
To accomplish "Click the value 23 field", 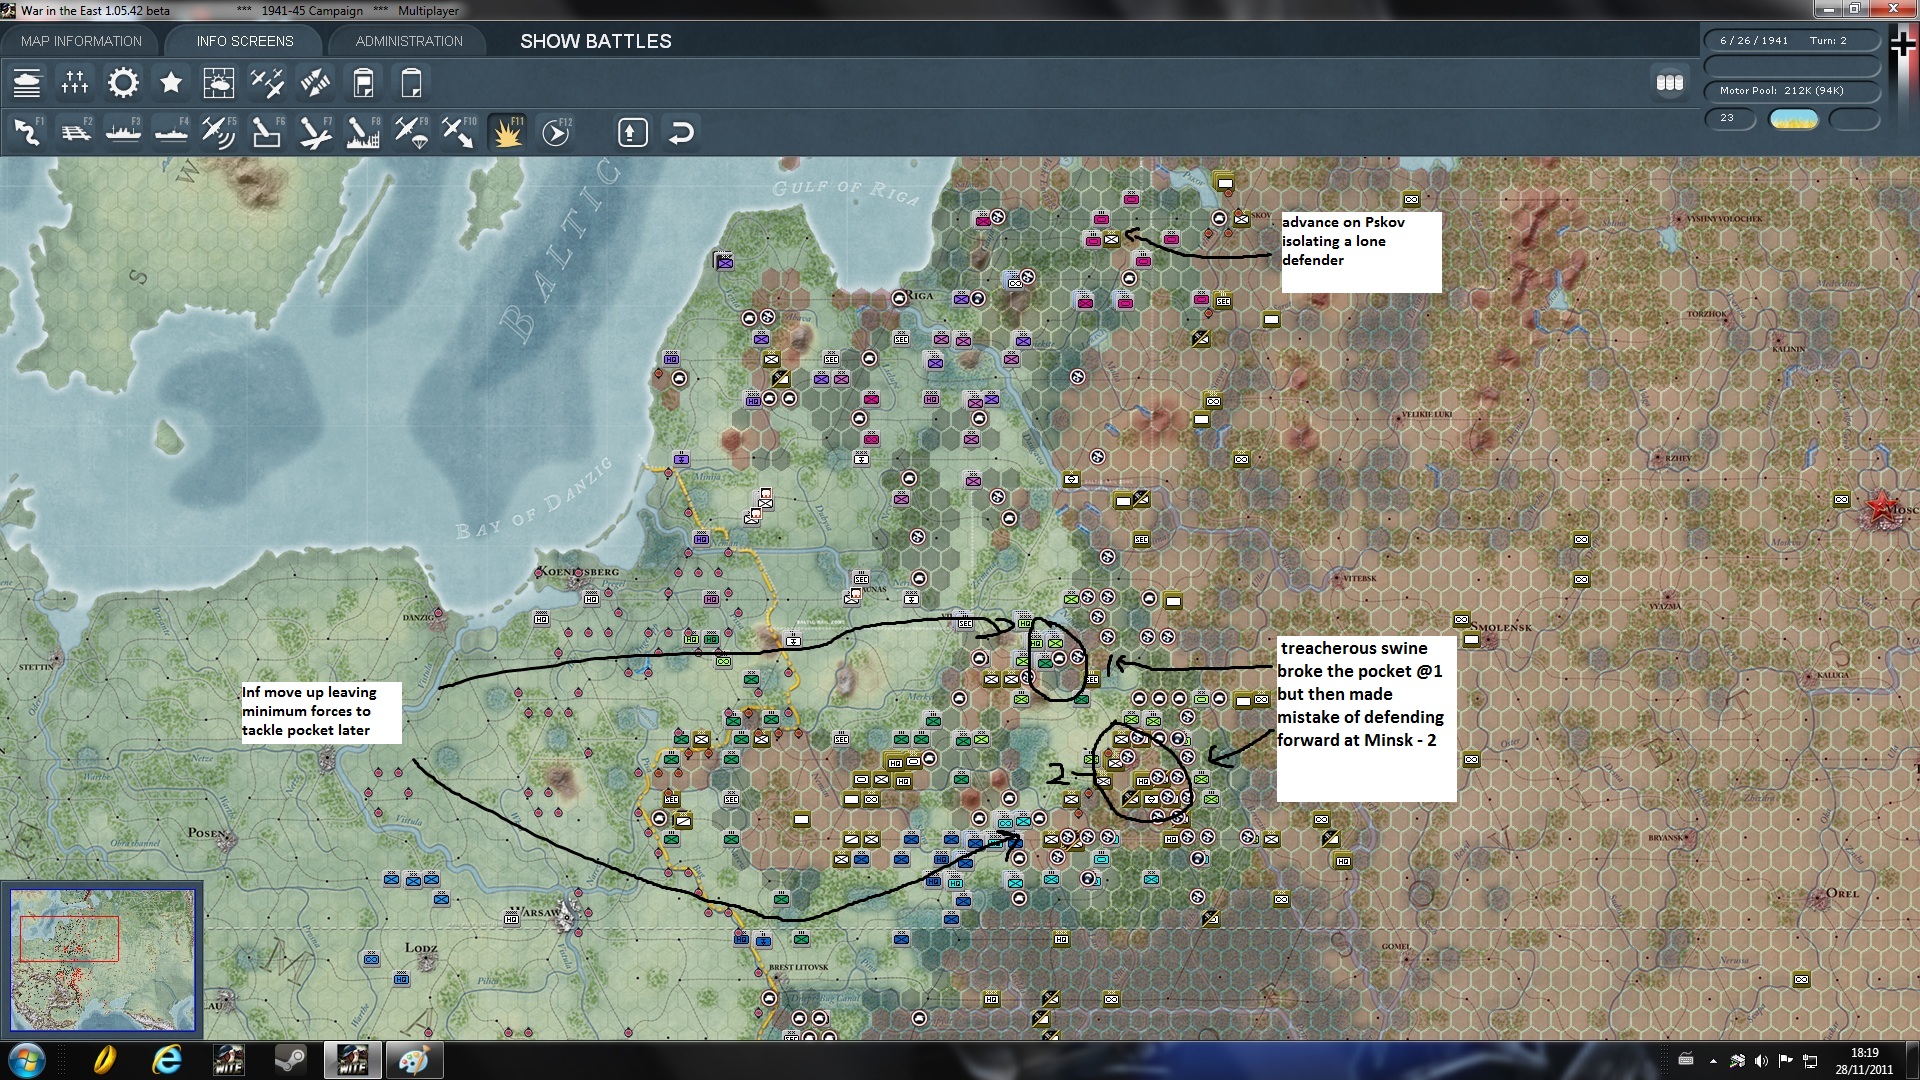I will (x=1730, y=118).
